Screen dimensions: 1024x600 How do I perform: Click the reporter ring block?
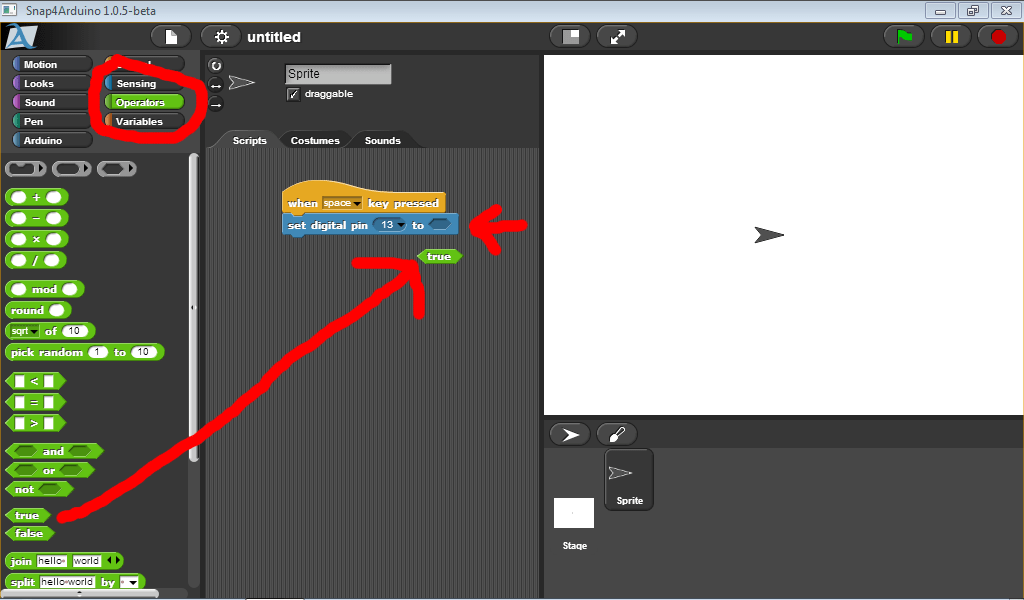[71, 168]
